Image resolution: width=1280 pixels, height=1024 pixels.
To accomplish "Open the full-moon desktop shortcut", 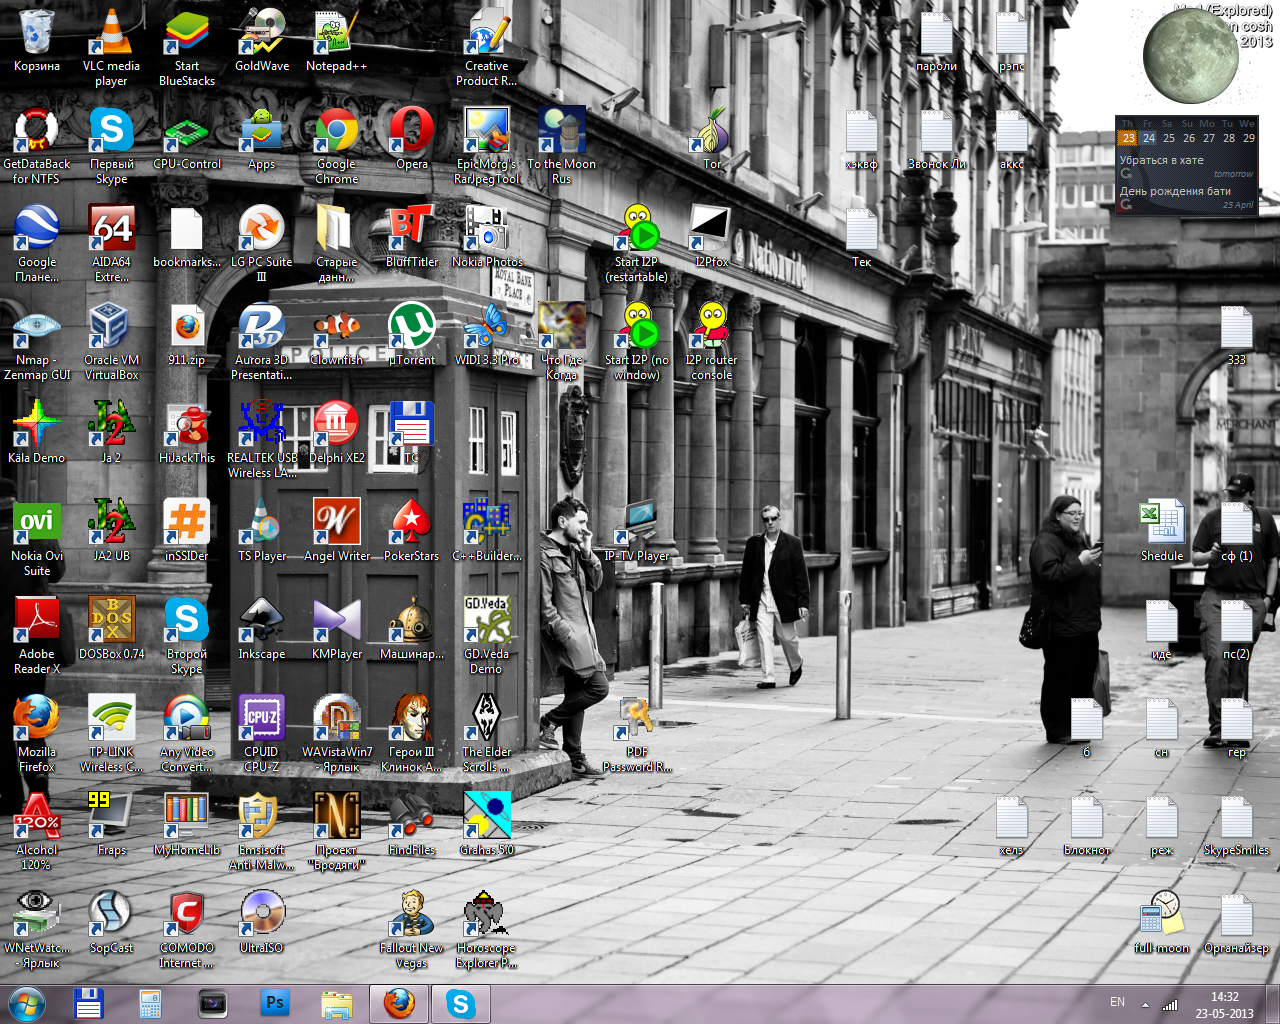I will tap(1162, 924).
